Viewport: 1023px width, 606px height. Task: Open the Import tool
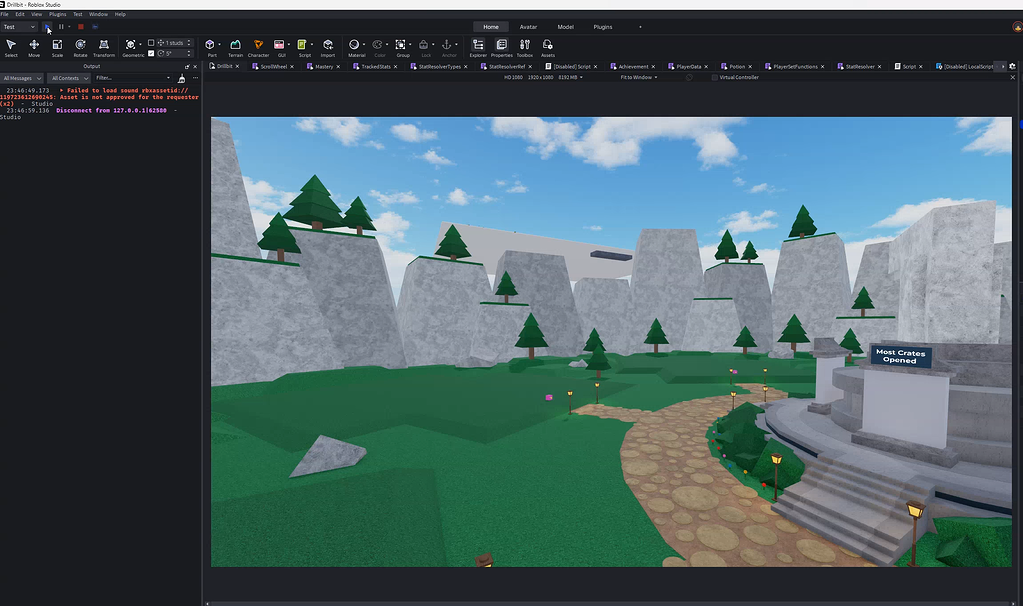pos(328,48)
